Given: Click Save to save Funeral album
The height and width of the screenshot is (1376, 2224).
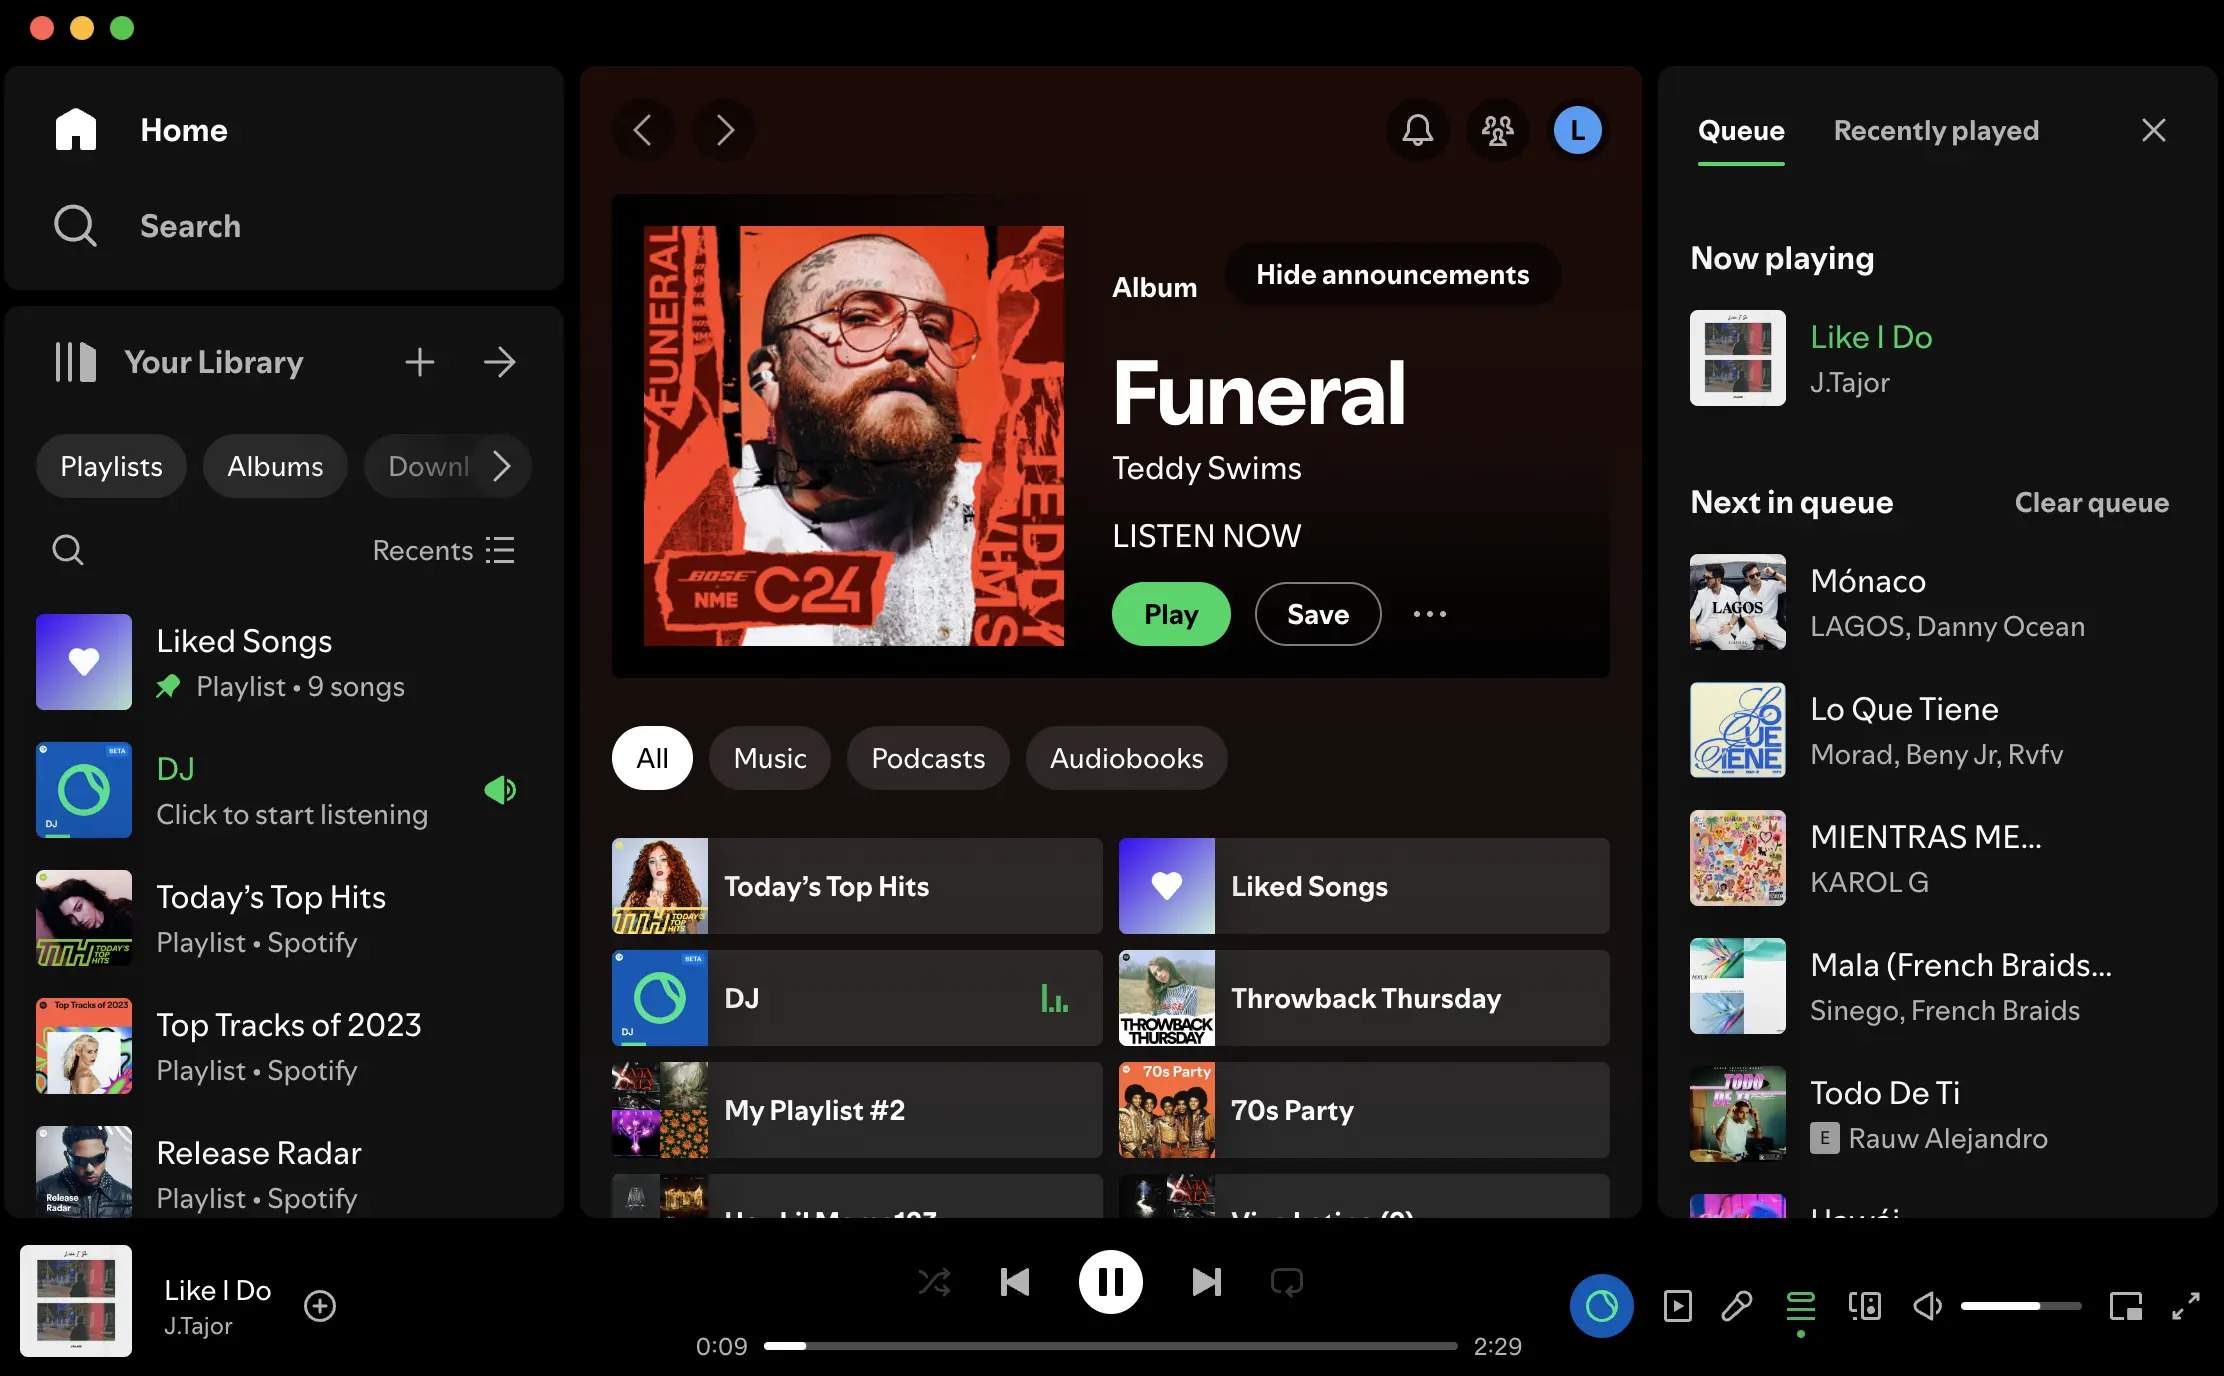Looking at the screenshot, I should pos(1319,613).
